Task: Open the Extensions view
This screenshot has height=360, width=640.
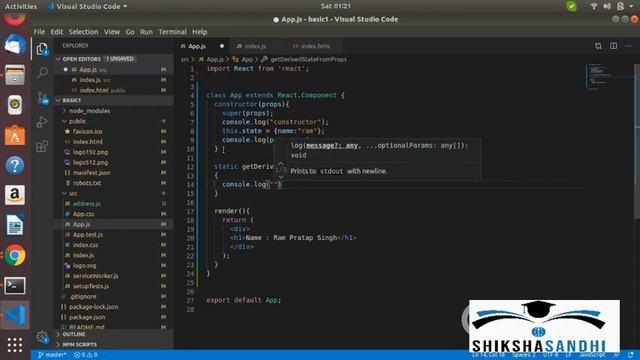Action: pos(42,146)
